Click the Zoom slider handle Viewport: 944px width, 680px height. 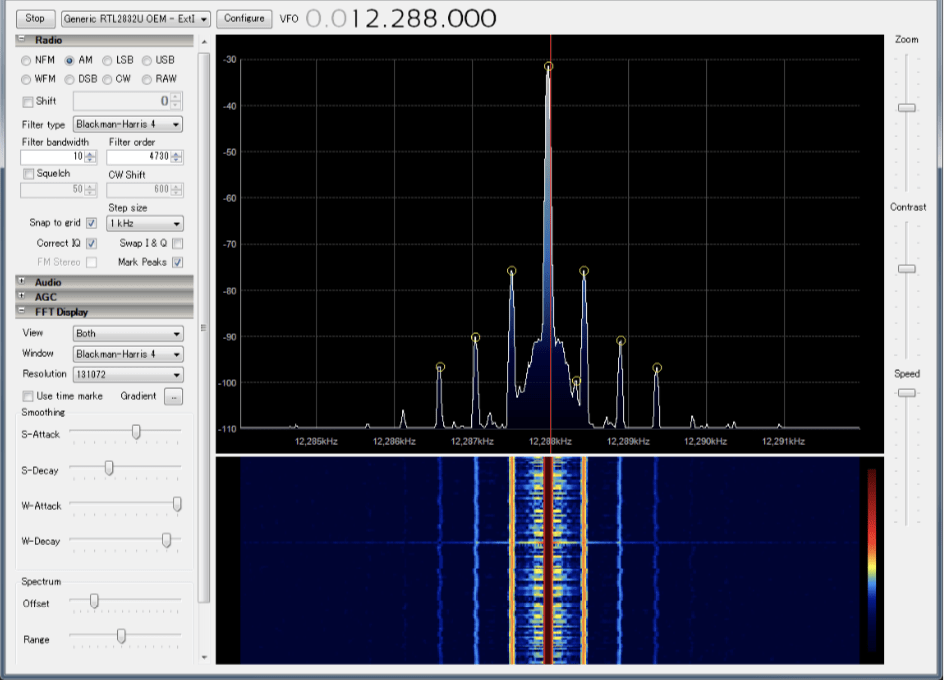[907, 108]
